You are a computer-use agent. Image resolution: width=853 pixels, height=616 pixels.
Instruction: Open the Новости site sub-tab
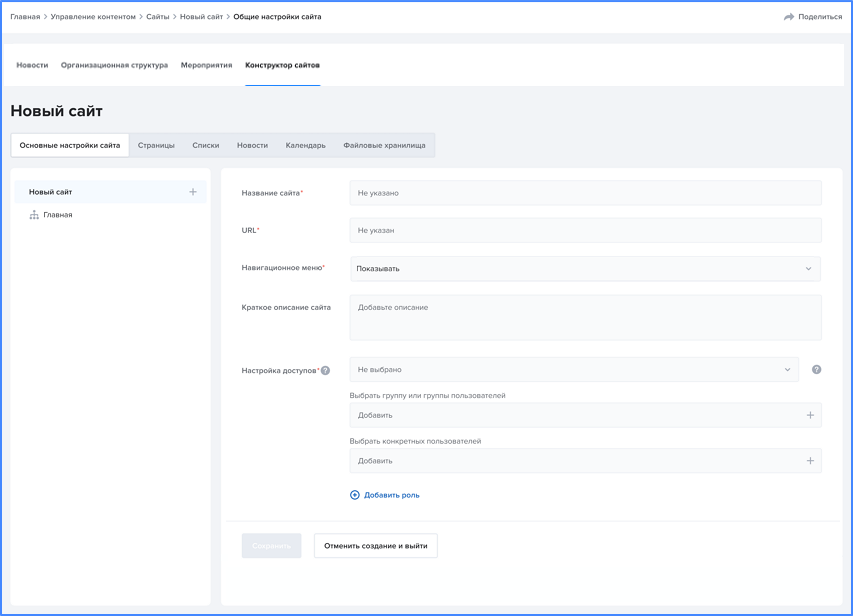(252, 145)
